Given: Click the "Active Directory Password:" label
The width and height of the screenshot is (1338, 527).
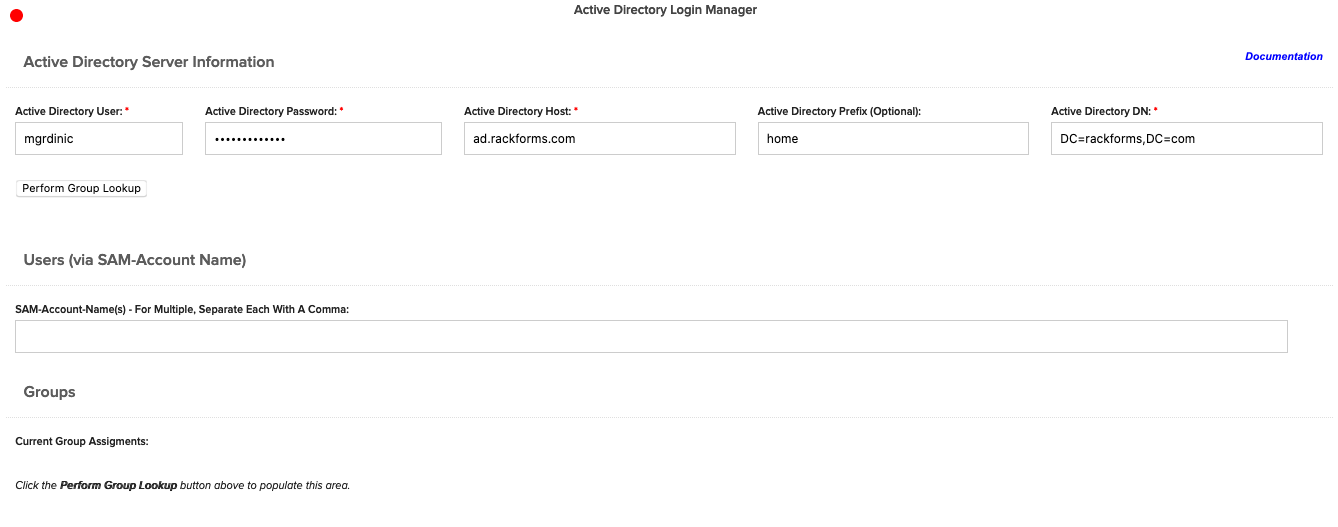Looking at the screenshot, I should [271, 111].
